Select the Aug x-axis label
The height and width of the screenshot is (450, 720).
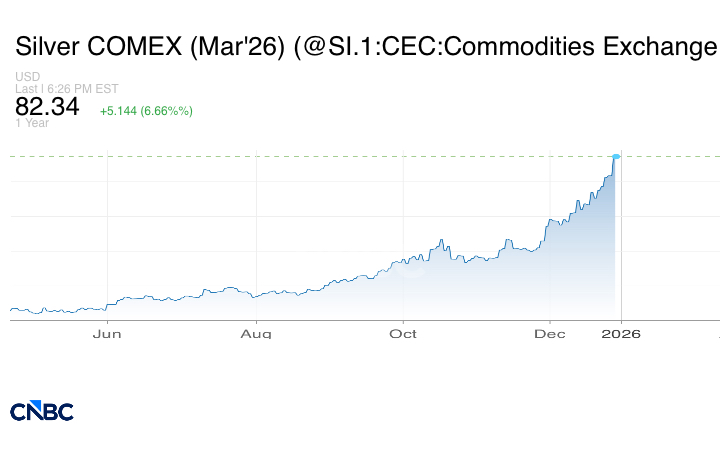(x=257, y=333)
